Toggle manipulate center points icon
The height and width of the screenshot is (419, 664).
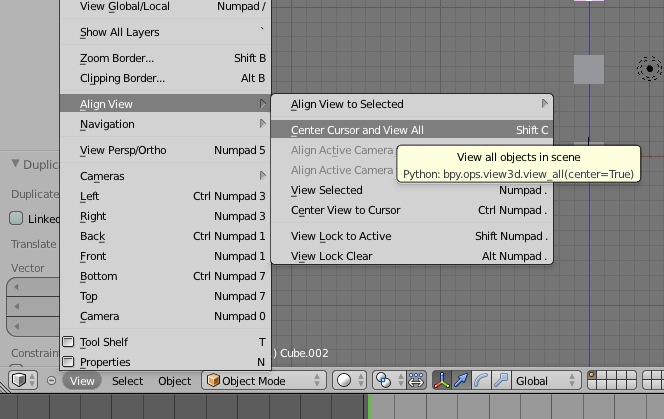pos(416,380)
